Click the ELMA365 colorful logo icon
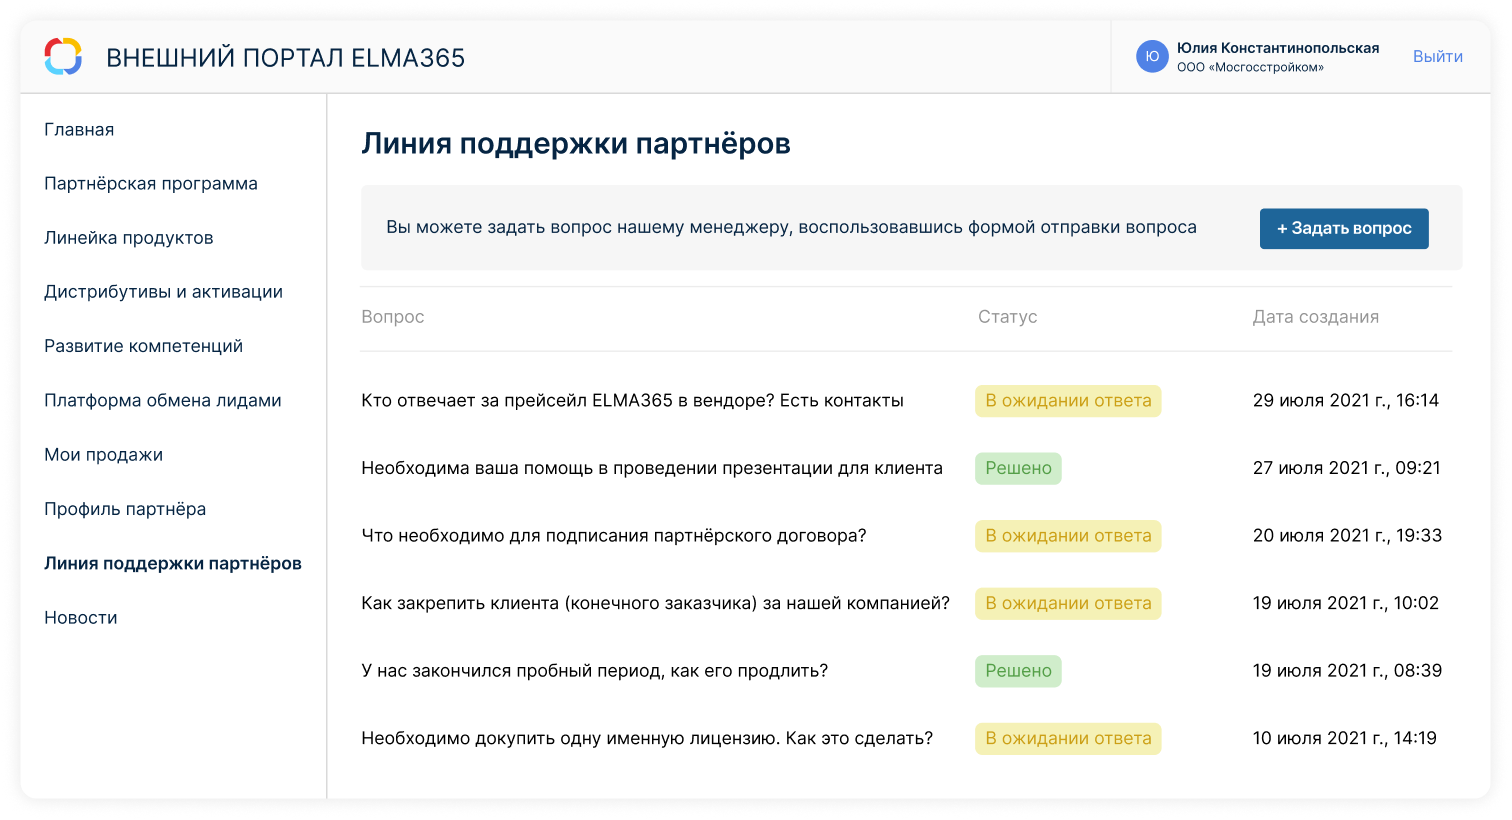Image resolution: width=1512 pixels, height=820 pixels. [x=63, y=57]
